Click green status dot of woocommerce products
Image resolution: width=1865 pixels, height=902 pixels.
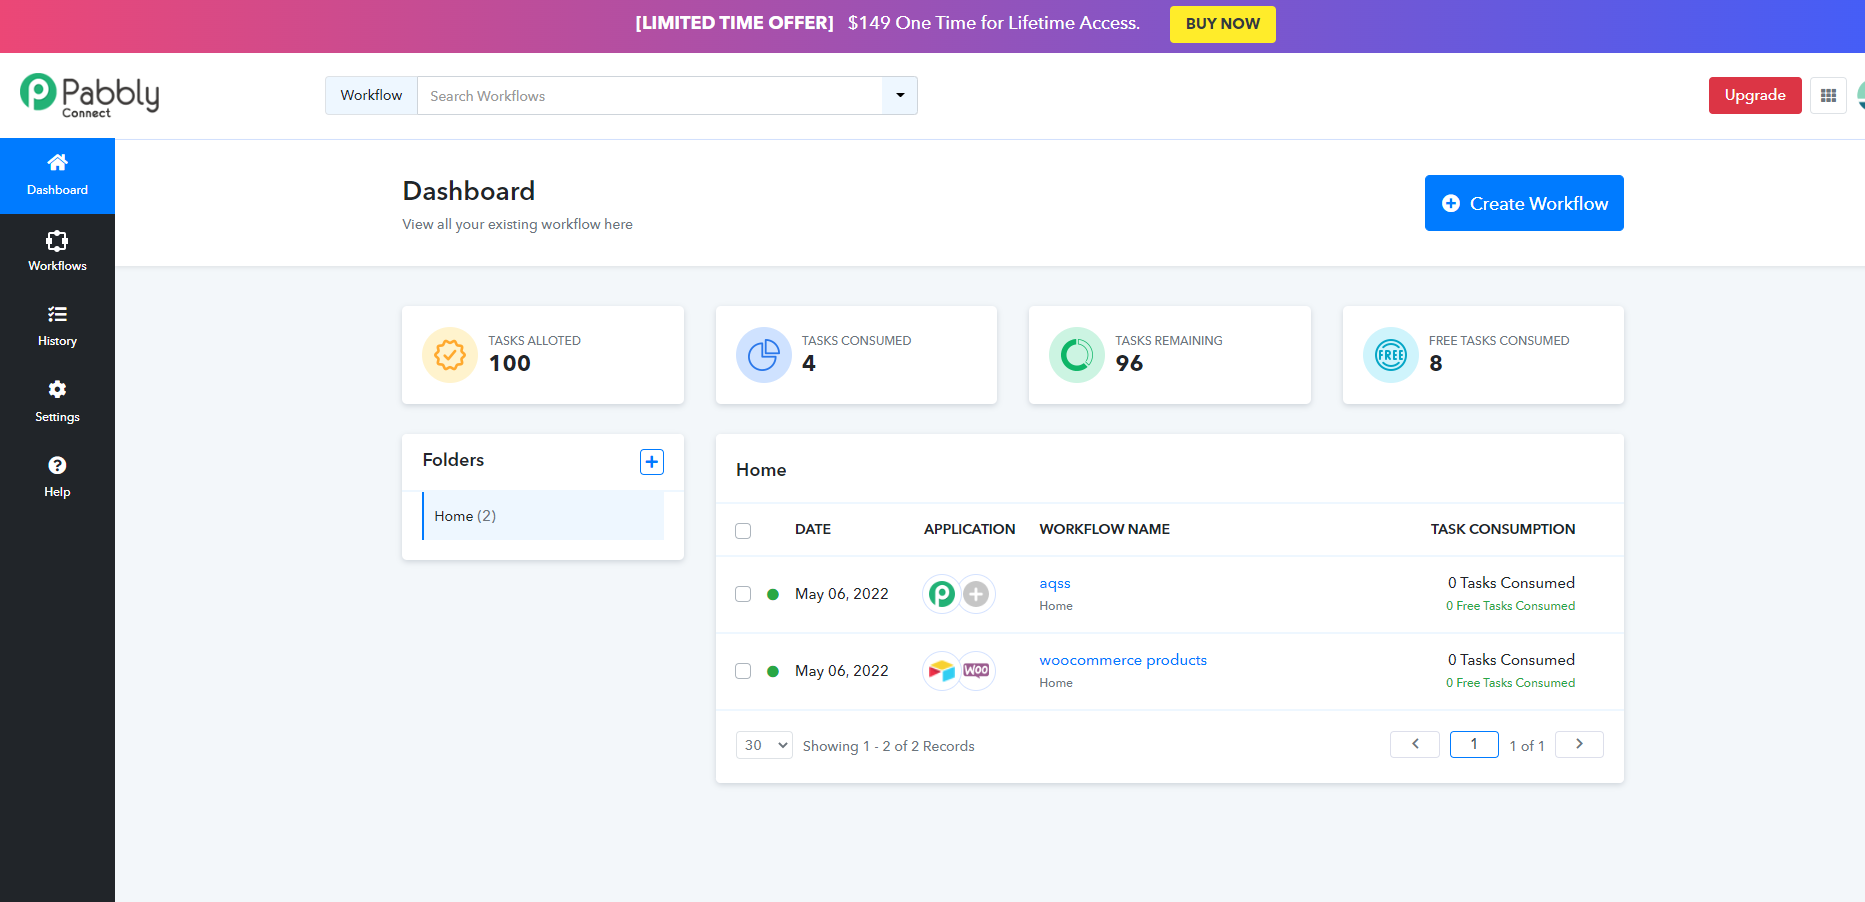tap(773, 671)
